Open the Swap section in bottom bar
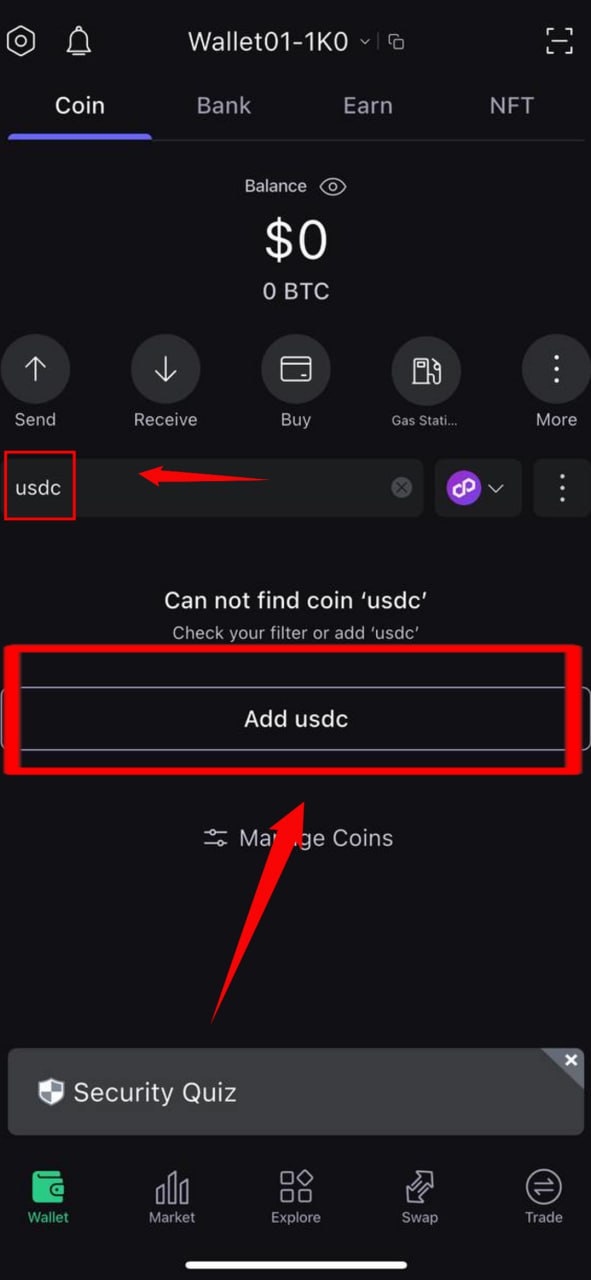Screen dimensions: 591x1280 pos(420,1197)
